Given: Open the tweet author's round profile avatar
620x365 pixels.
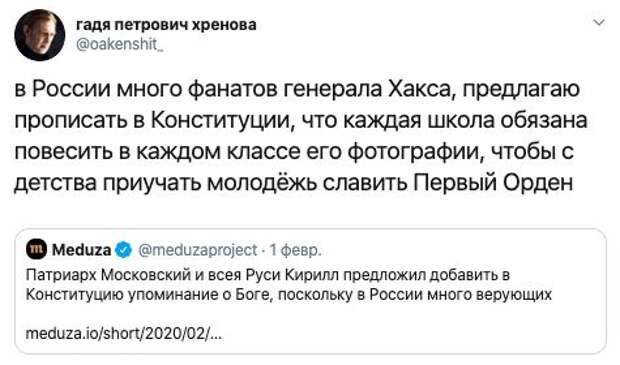Looking at the screenshot, I should (40, 35).
